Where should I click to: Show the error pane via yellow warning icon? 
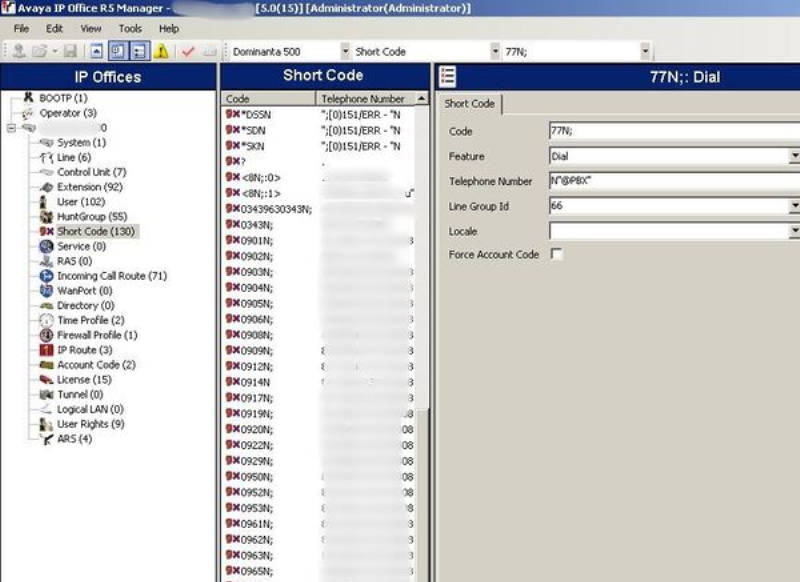click(161, 51)
